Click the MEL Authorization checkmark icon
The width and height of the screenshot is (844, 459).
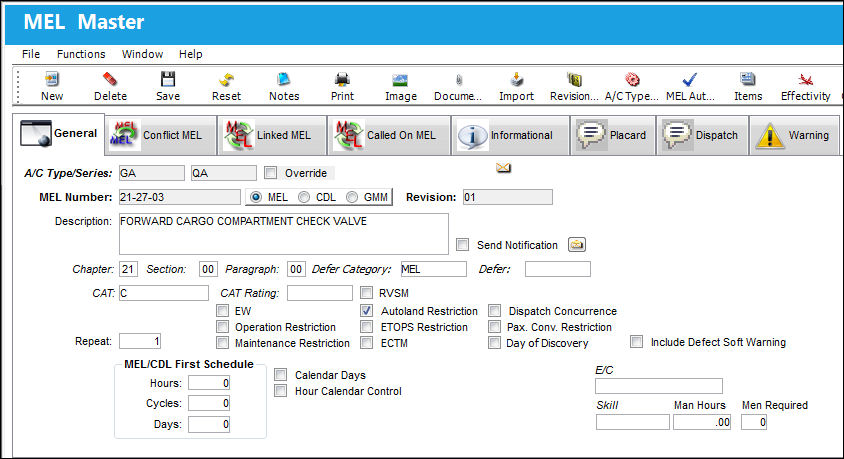point(690,80)
